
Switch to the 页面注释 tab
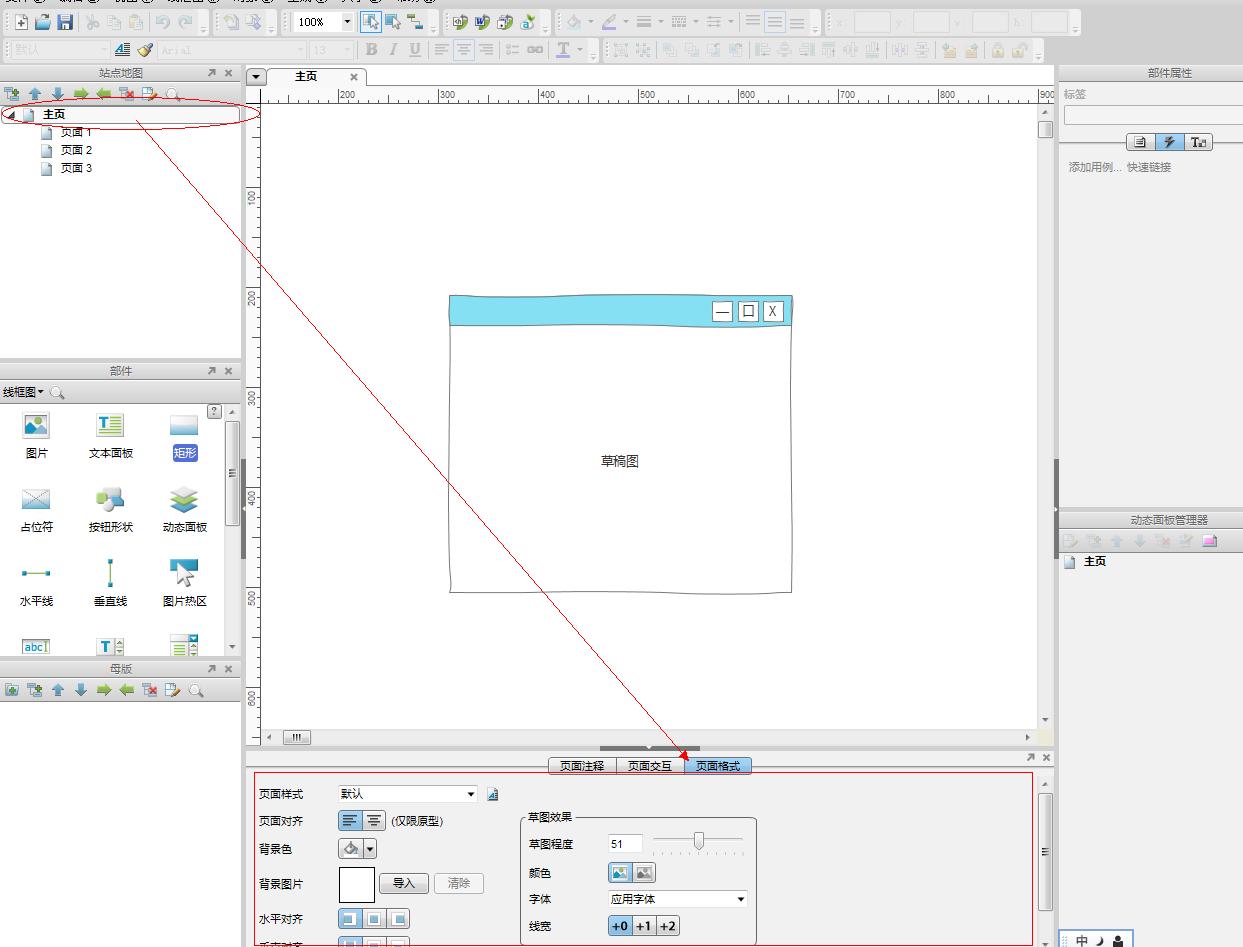tap(582, 766)
